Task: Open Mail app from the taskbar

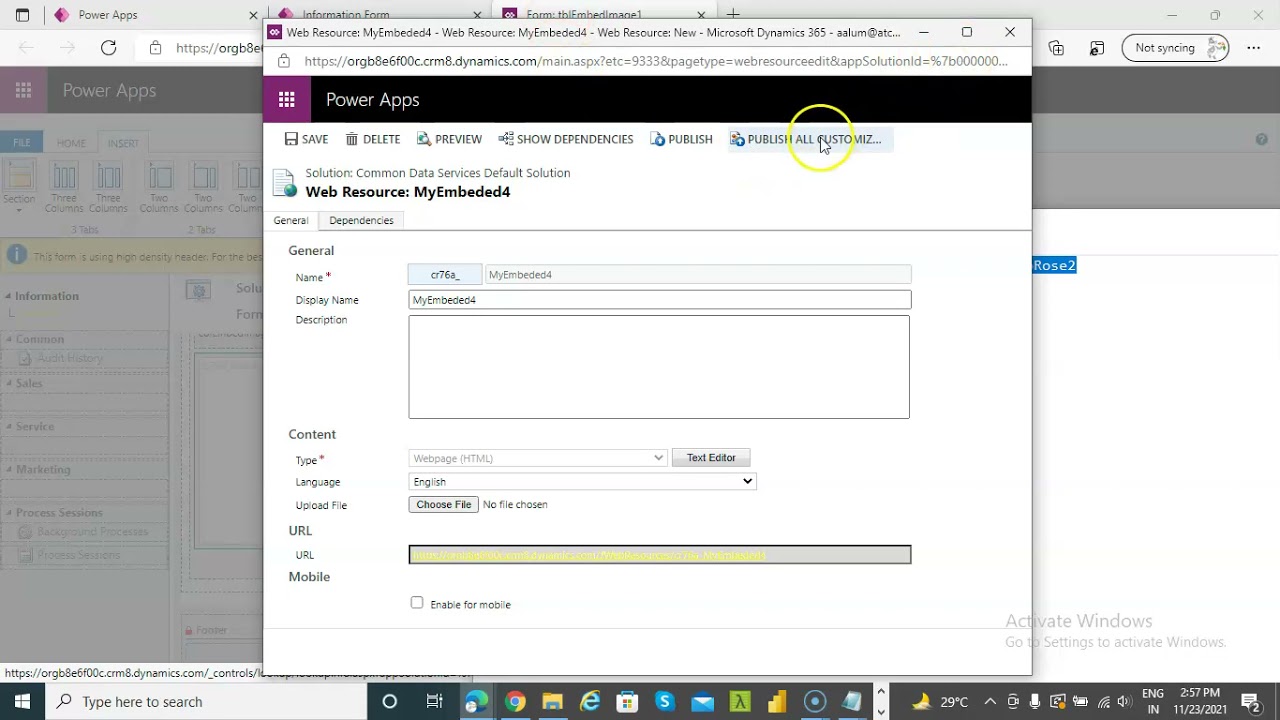Action: [x=703, y=701]
